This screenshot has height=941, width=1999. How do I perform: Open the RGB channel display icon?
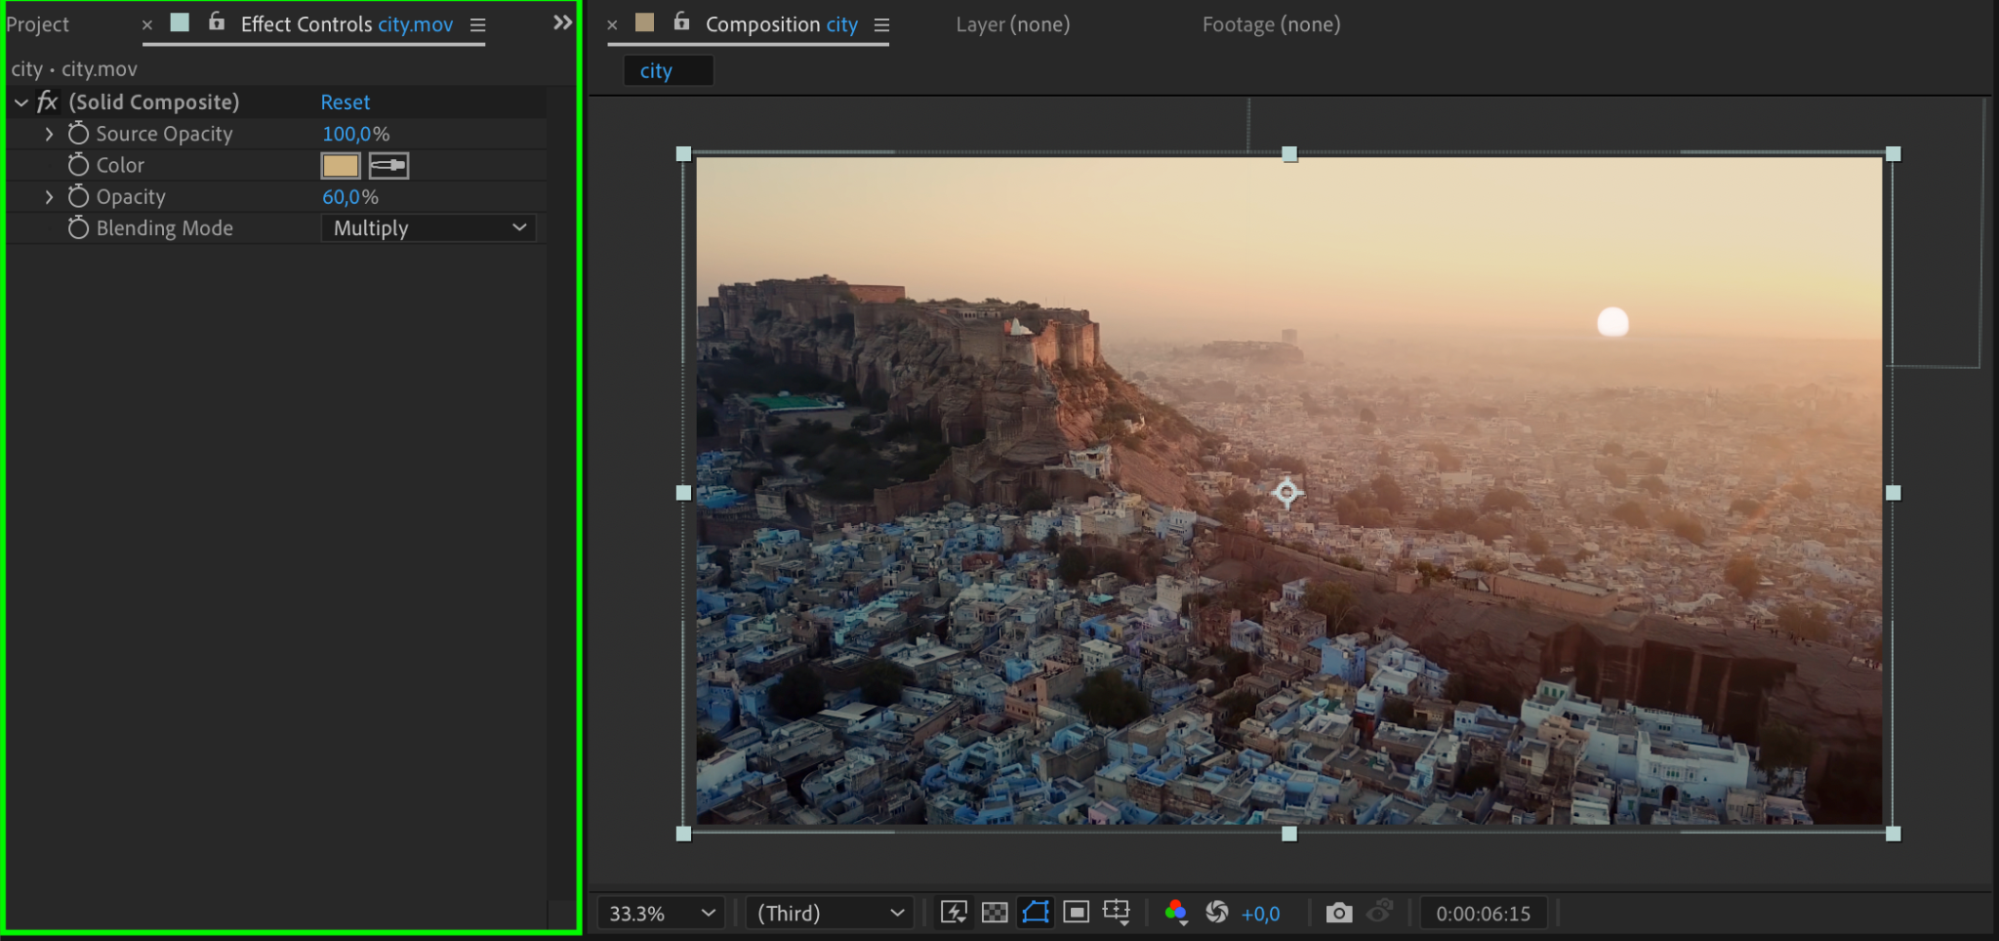coord(1175,912)
